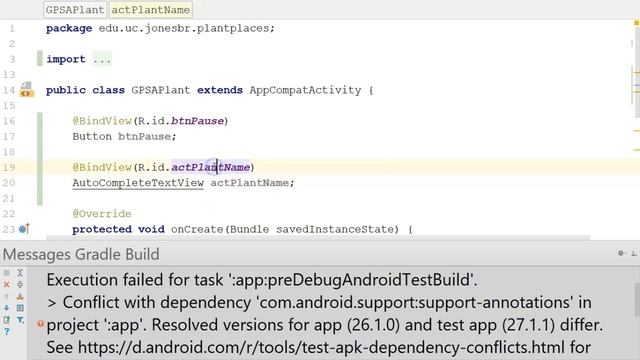640x360 pixels.
Task: Click the editor horizontal scrollbar
Action: click(318, 238)
